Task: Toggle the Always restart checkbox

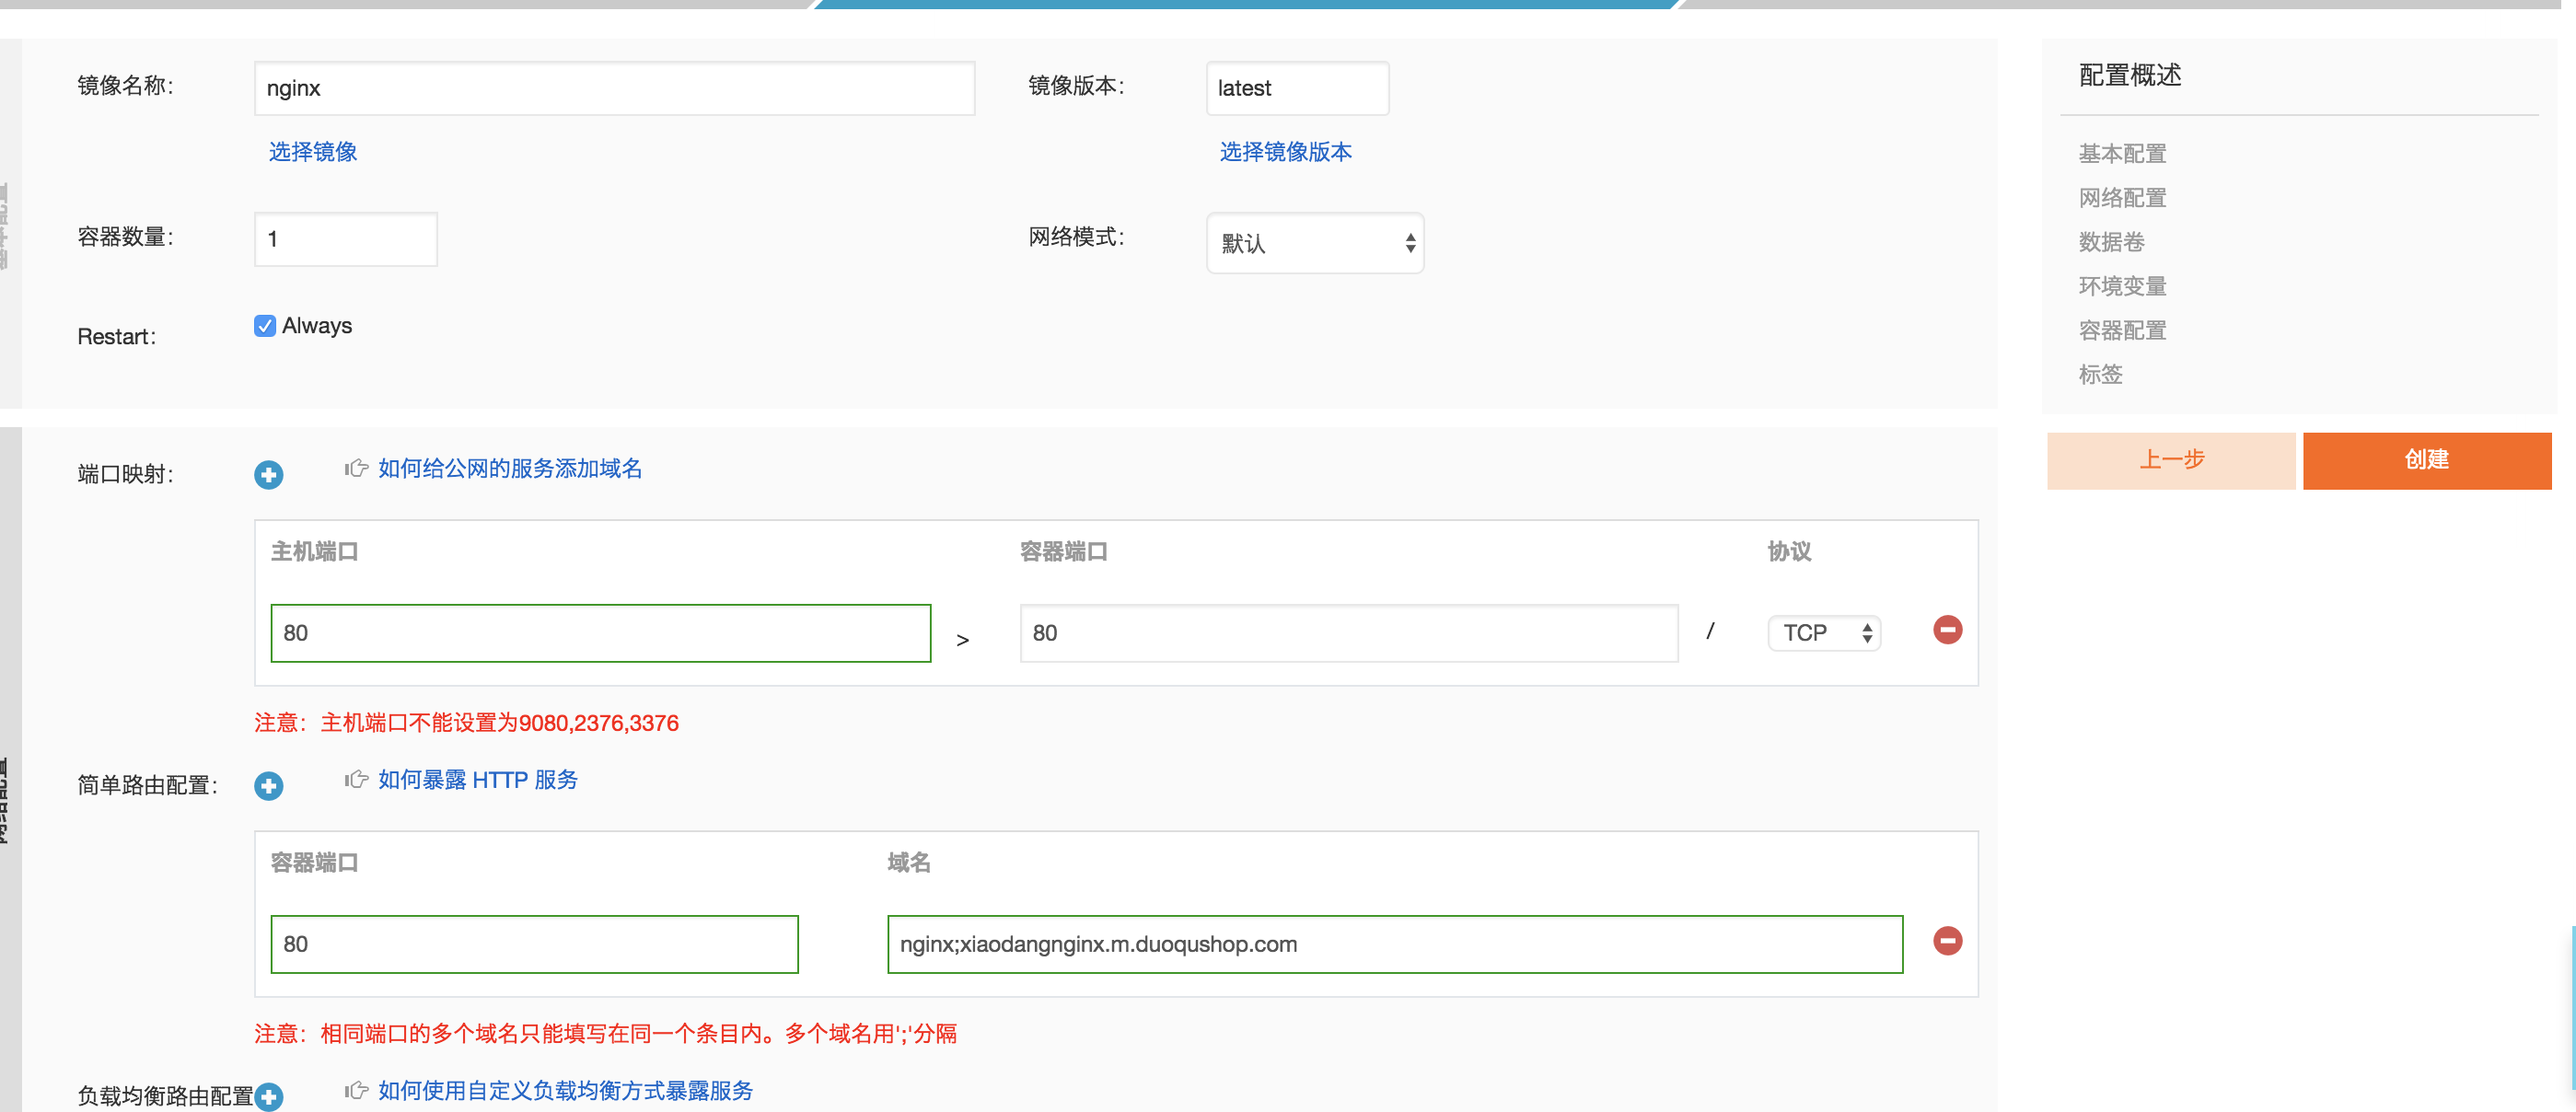Action: coord(265,326)
